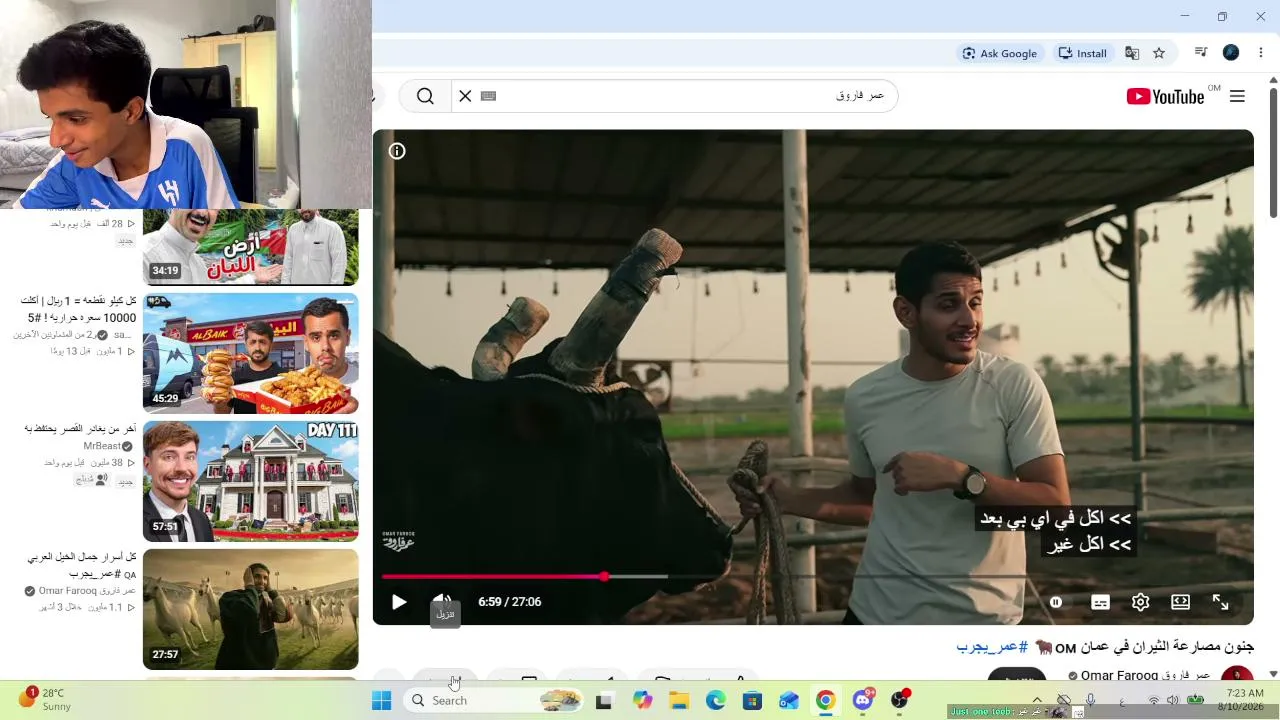This screenshot has height=720, width=1280.
Task: Click the red seek bar scrubber handle
Action: tap(604, 577)
